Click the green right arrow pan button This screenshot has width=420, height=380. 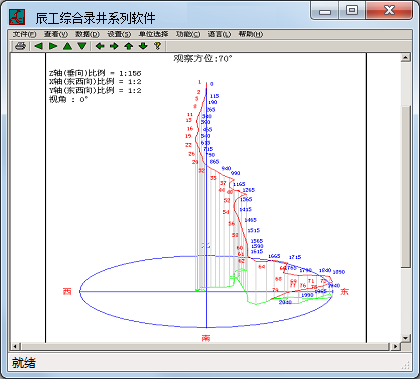(114, 46)
